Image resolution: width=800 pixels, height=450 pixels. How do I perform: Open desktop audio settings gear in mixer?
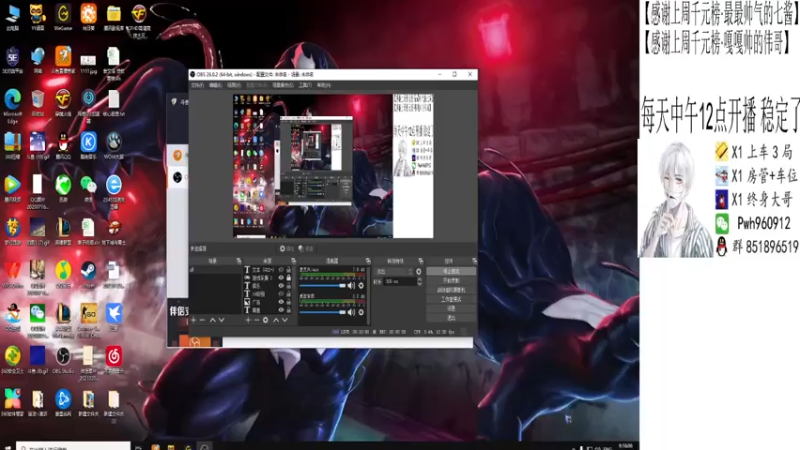(361, 312)
